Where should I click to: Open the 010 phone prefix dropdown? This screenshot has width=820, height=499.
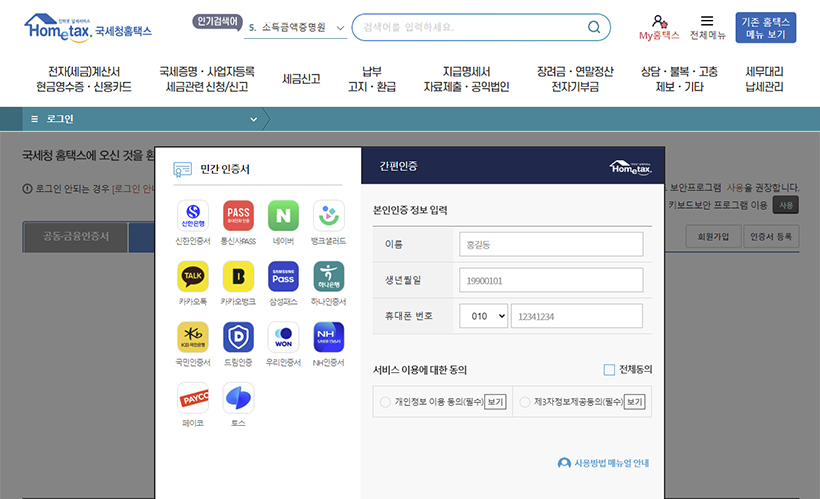tap(483, 316)
